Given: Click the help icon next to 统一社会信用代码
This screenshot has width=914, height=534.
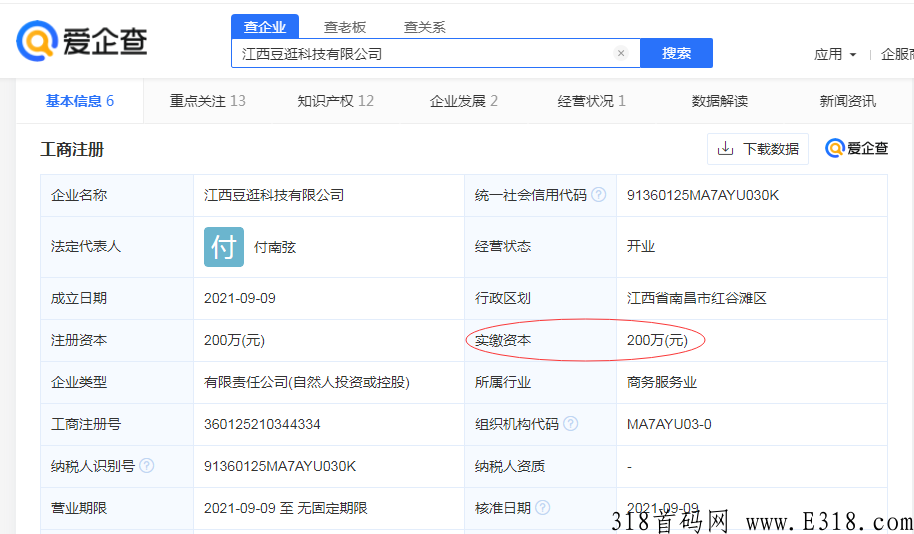Looking at the screenshot, I should pos(599,195).
